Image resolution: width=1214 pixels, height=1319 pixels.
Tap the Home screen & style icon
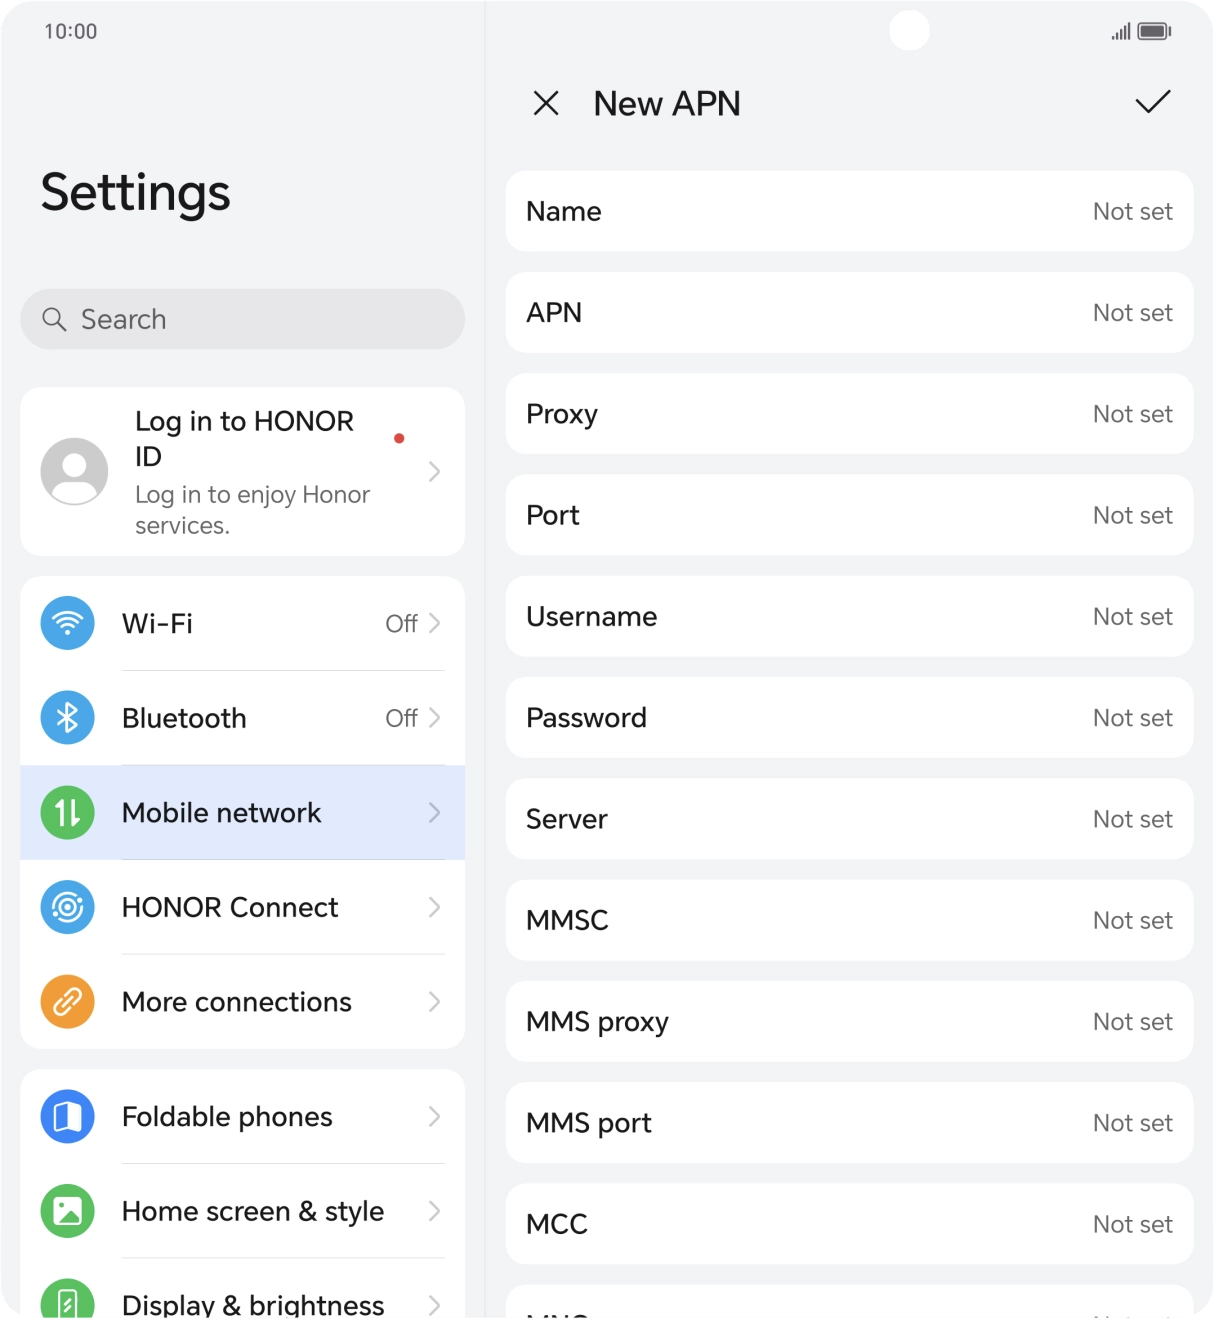(x=67, y=1211)
